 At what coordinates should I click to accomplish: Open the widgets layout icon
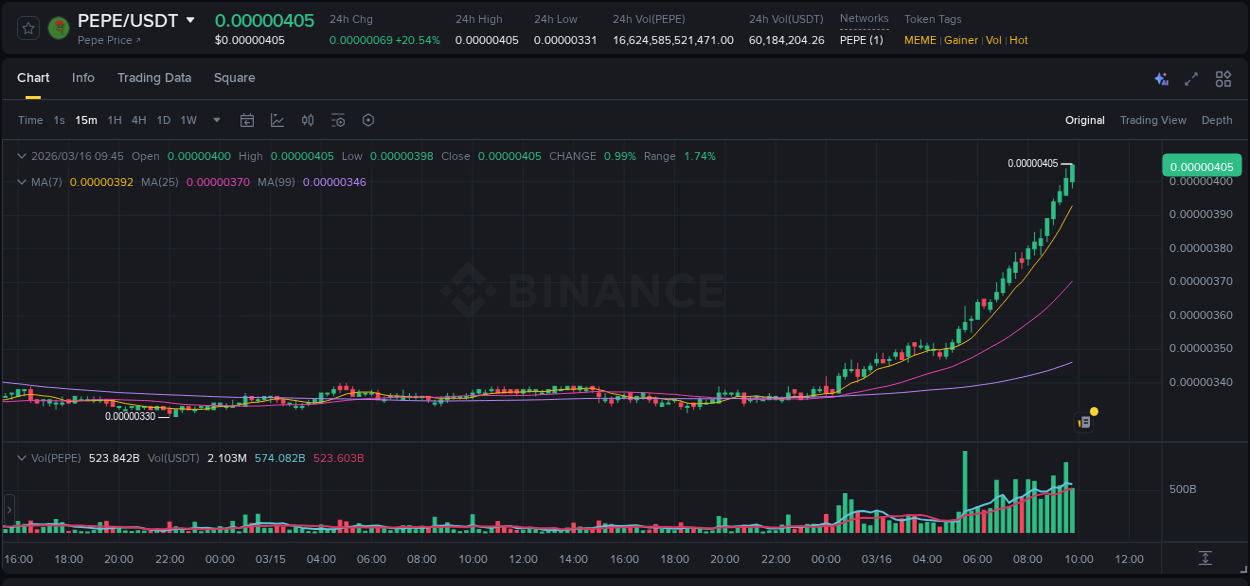pos(1223,78)
